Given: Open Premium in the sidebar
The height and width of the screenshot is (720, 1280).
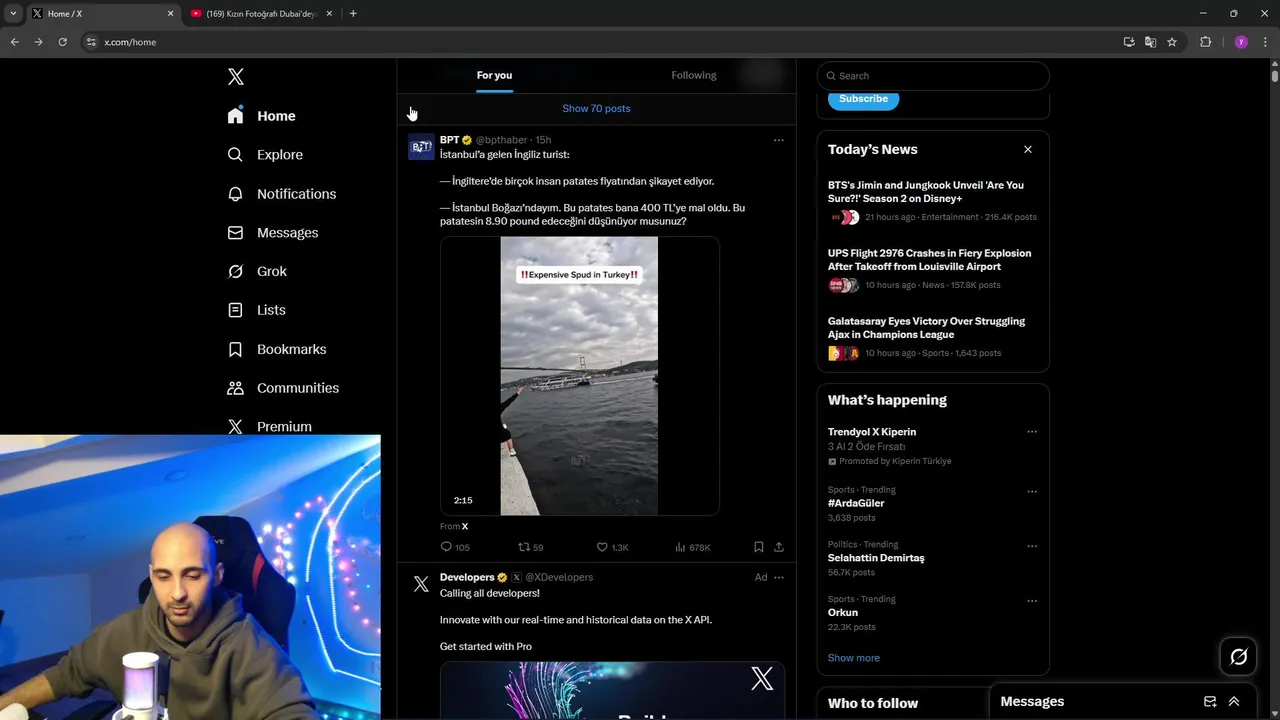Looking at the screenshot, I should [x=270, y=426].
